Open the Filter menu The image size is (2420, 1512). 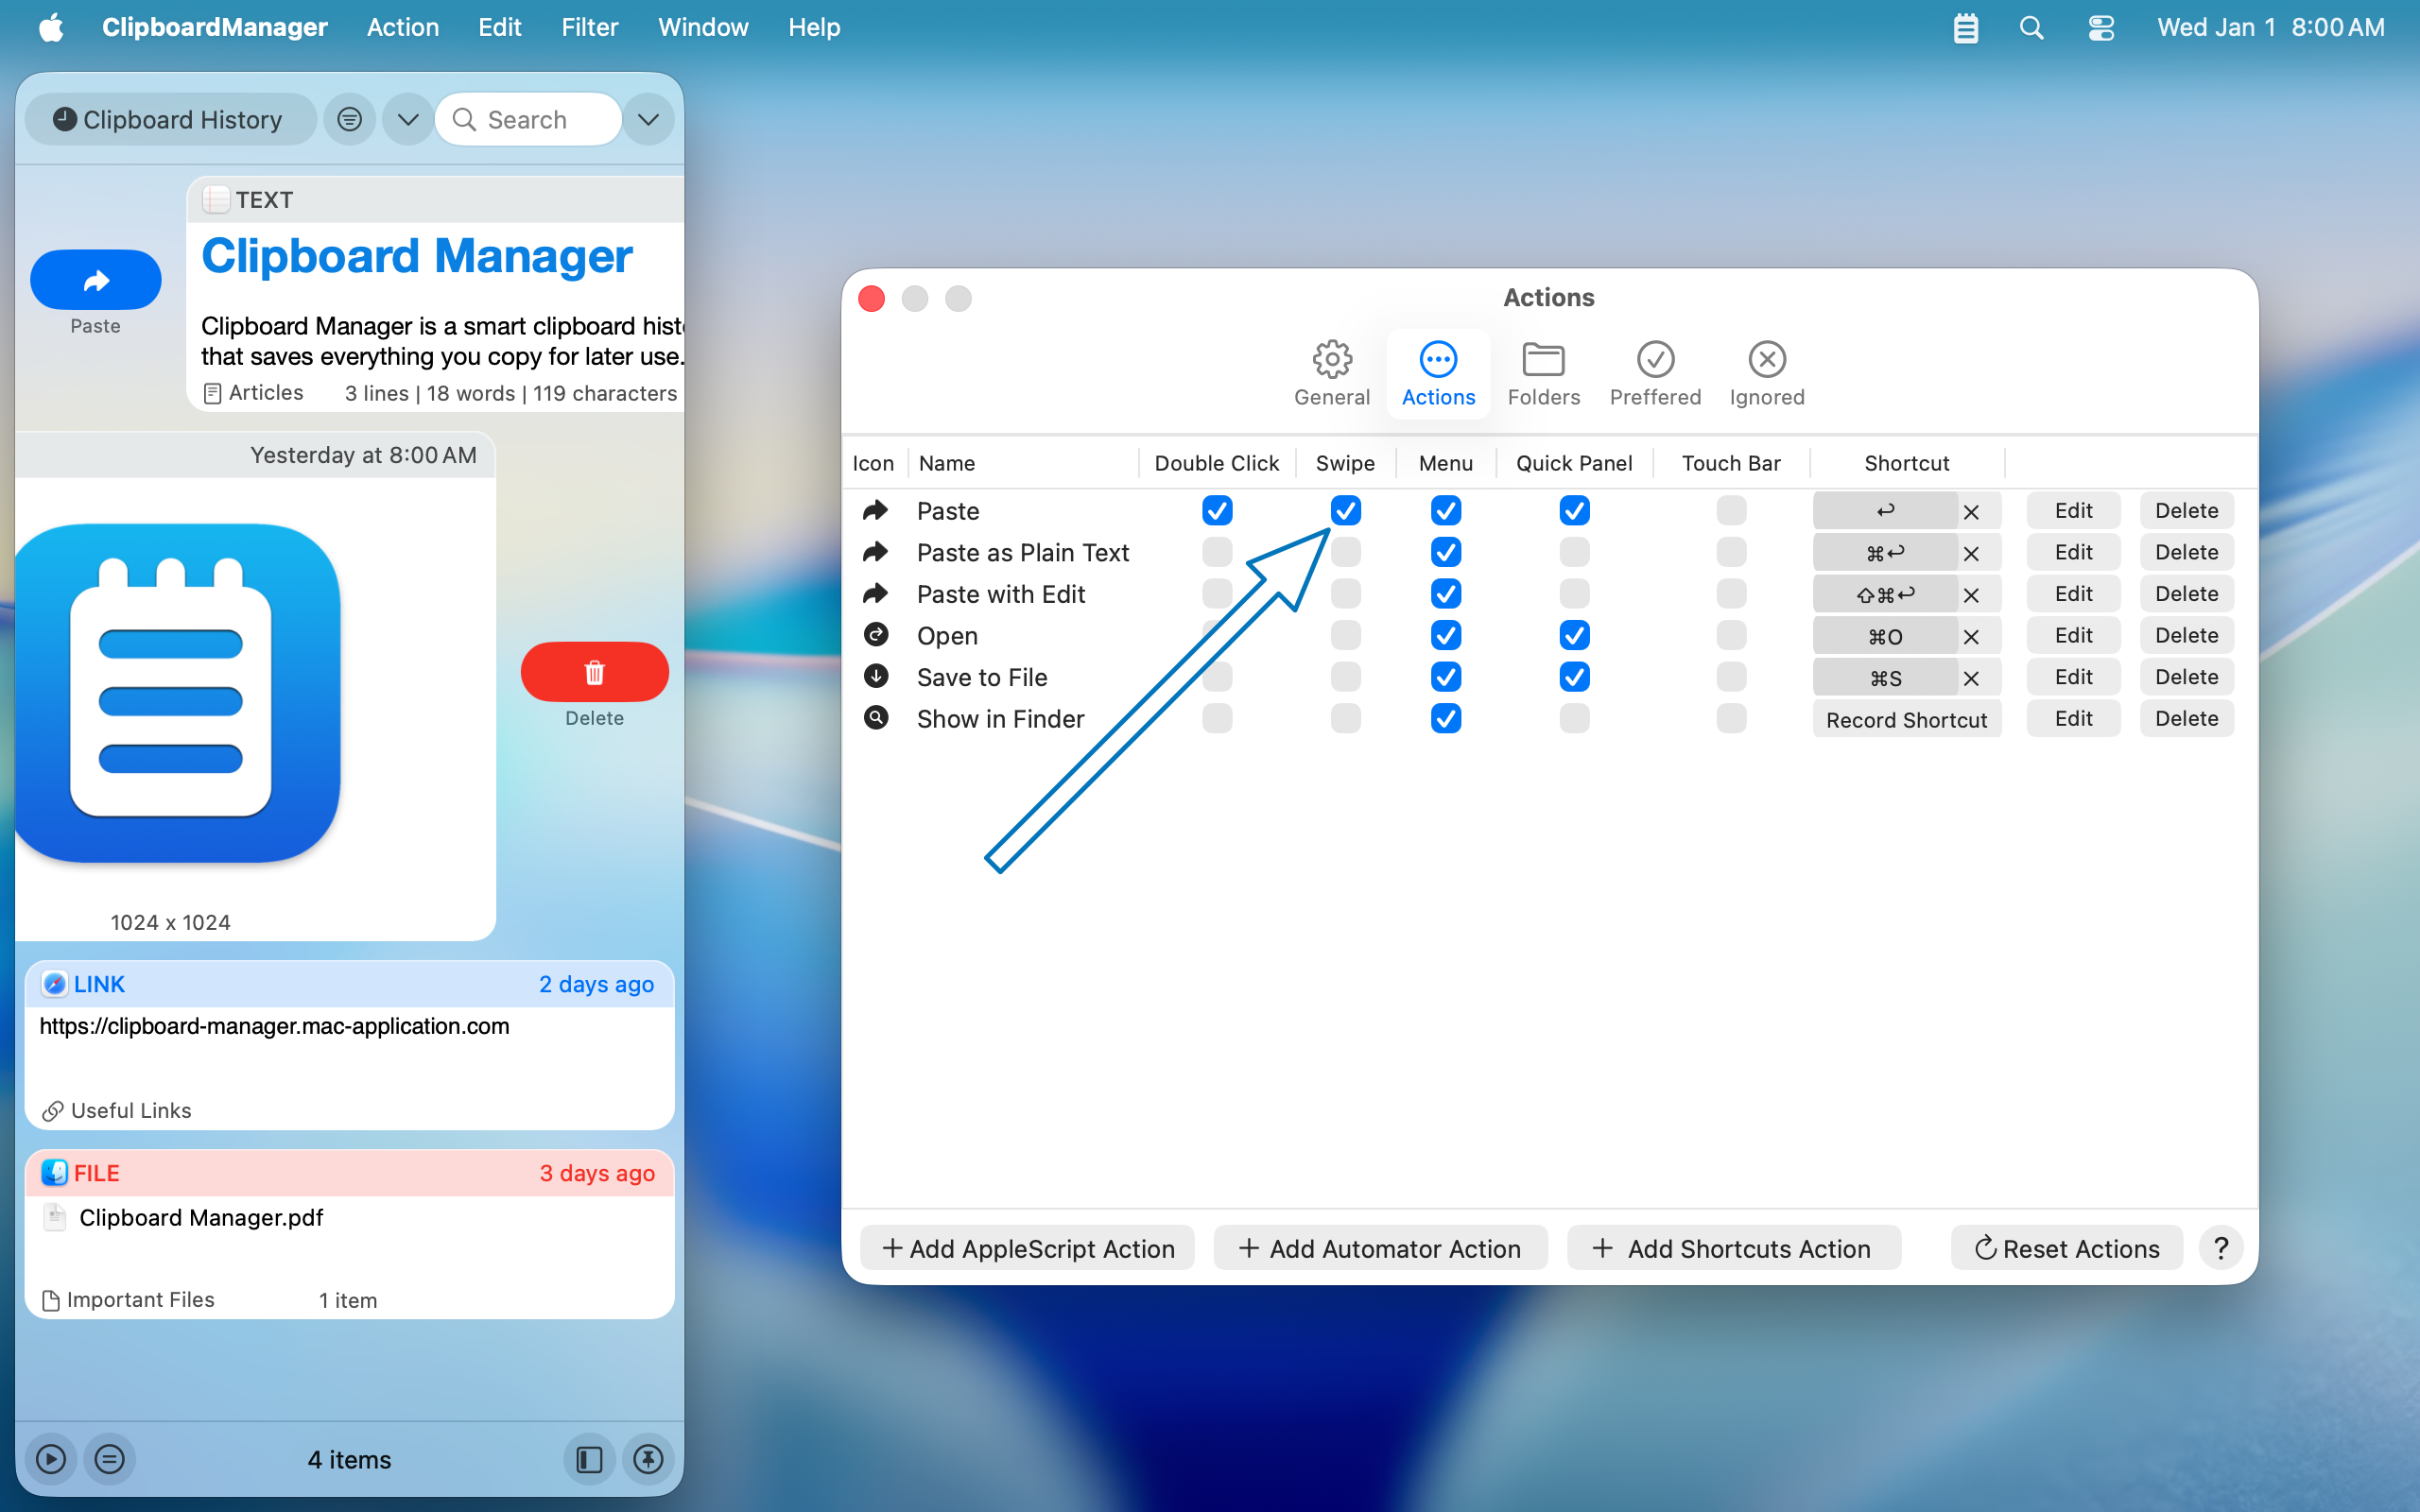pyautogui.click(x=589, y=27)
